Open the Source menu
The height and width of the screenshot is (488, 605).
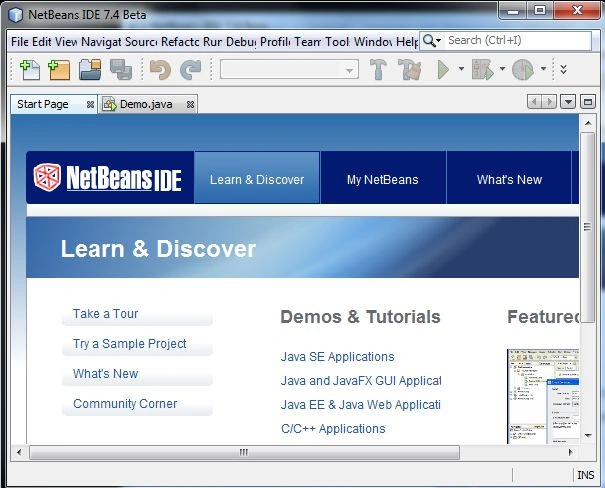click(x=141, y=41)
